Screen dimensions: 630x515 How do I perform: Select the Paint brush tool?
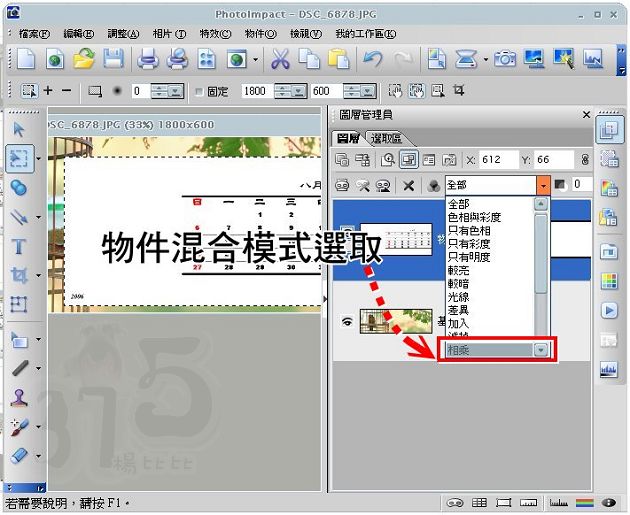coord(18,427)
